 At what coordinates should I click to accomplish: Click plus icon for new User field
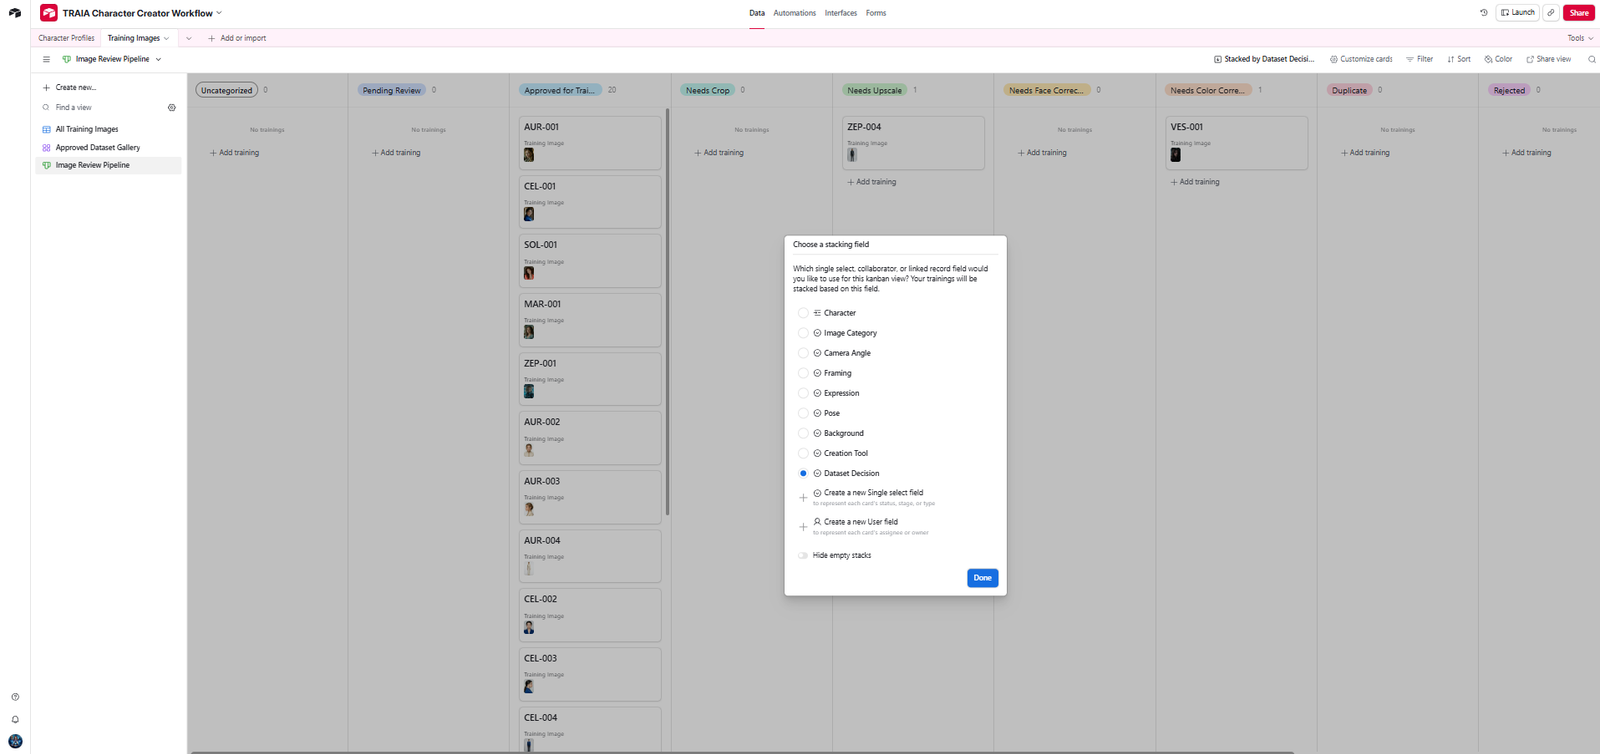tap(803, 526)
